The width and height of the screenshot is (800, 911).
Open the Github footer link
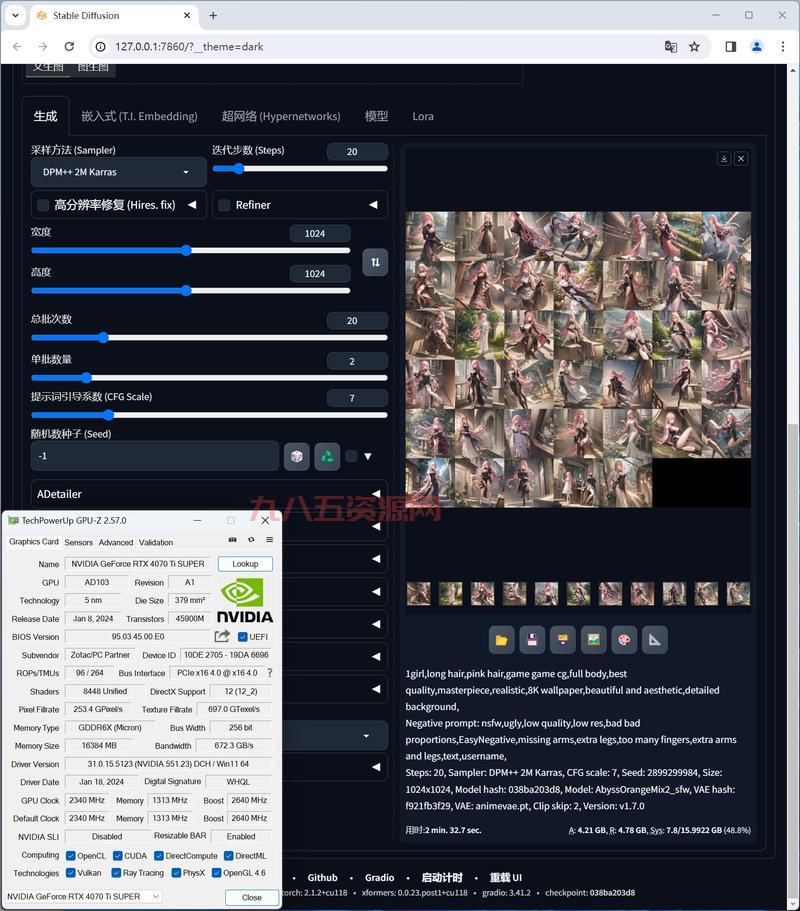[322, 877]
